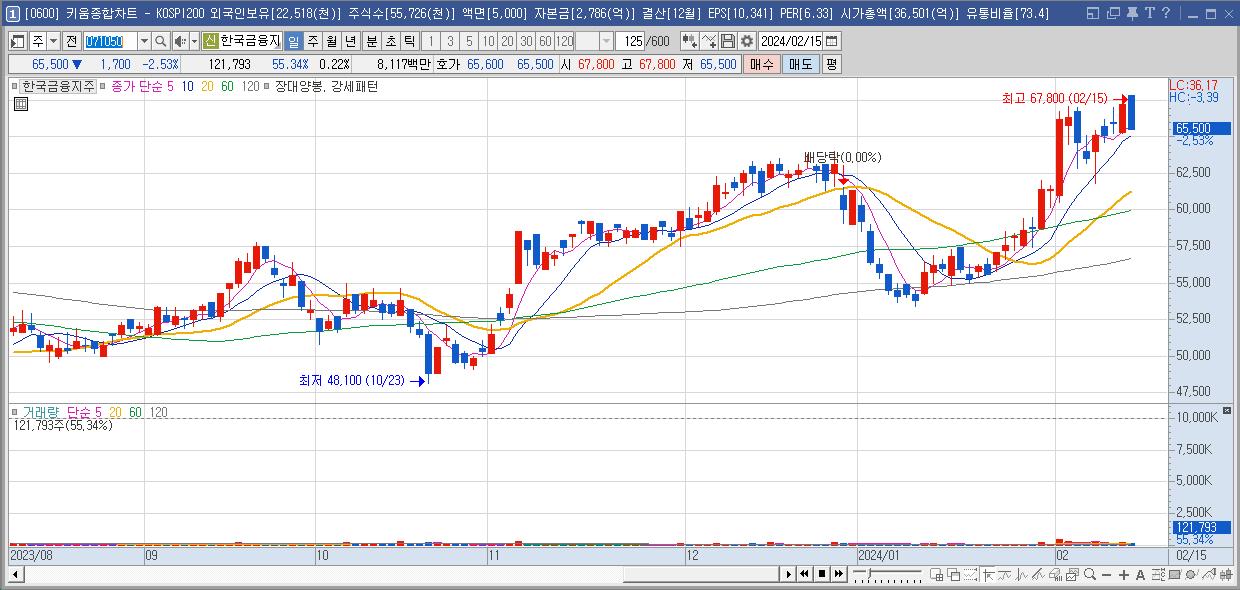Click the stop button at bottom
1240x590 pixels.
click(x=822, y=574)
